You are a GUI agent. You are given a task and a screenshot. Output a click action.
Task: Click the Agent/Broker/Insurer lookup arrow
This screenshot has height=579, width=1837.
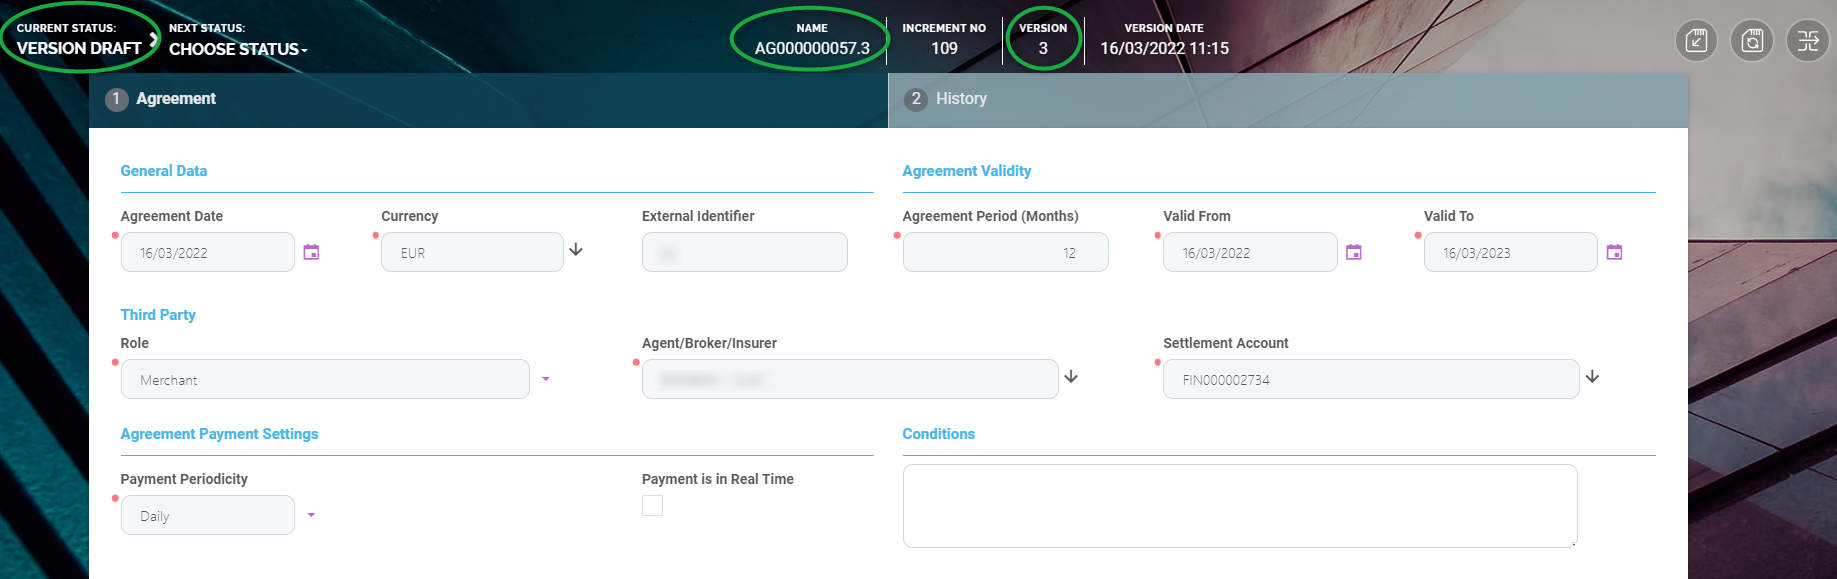[x=1071, y=377]
